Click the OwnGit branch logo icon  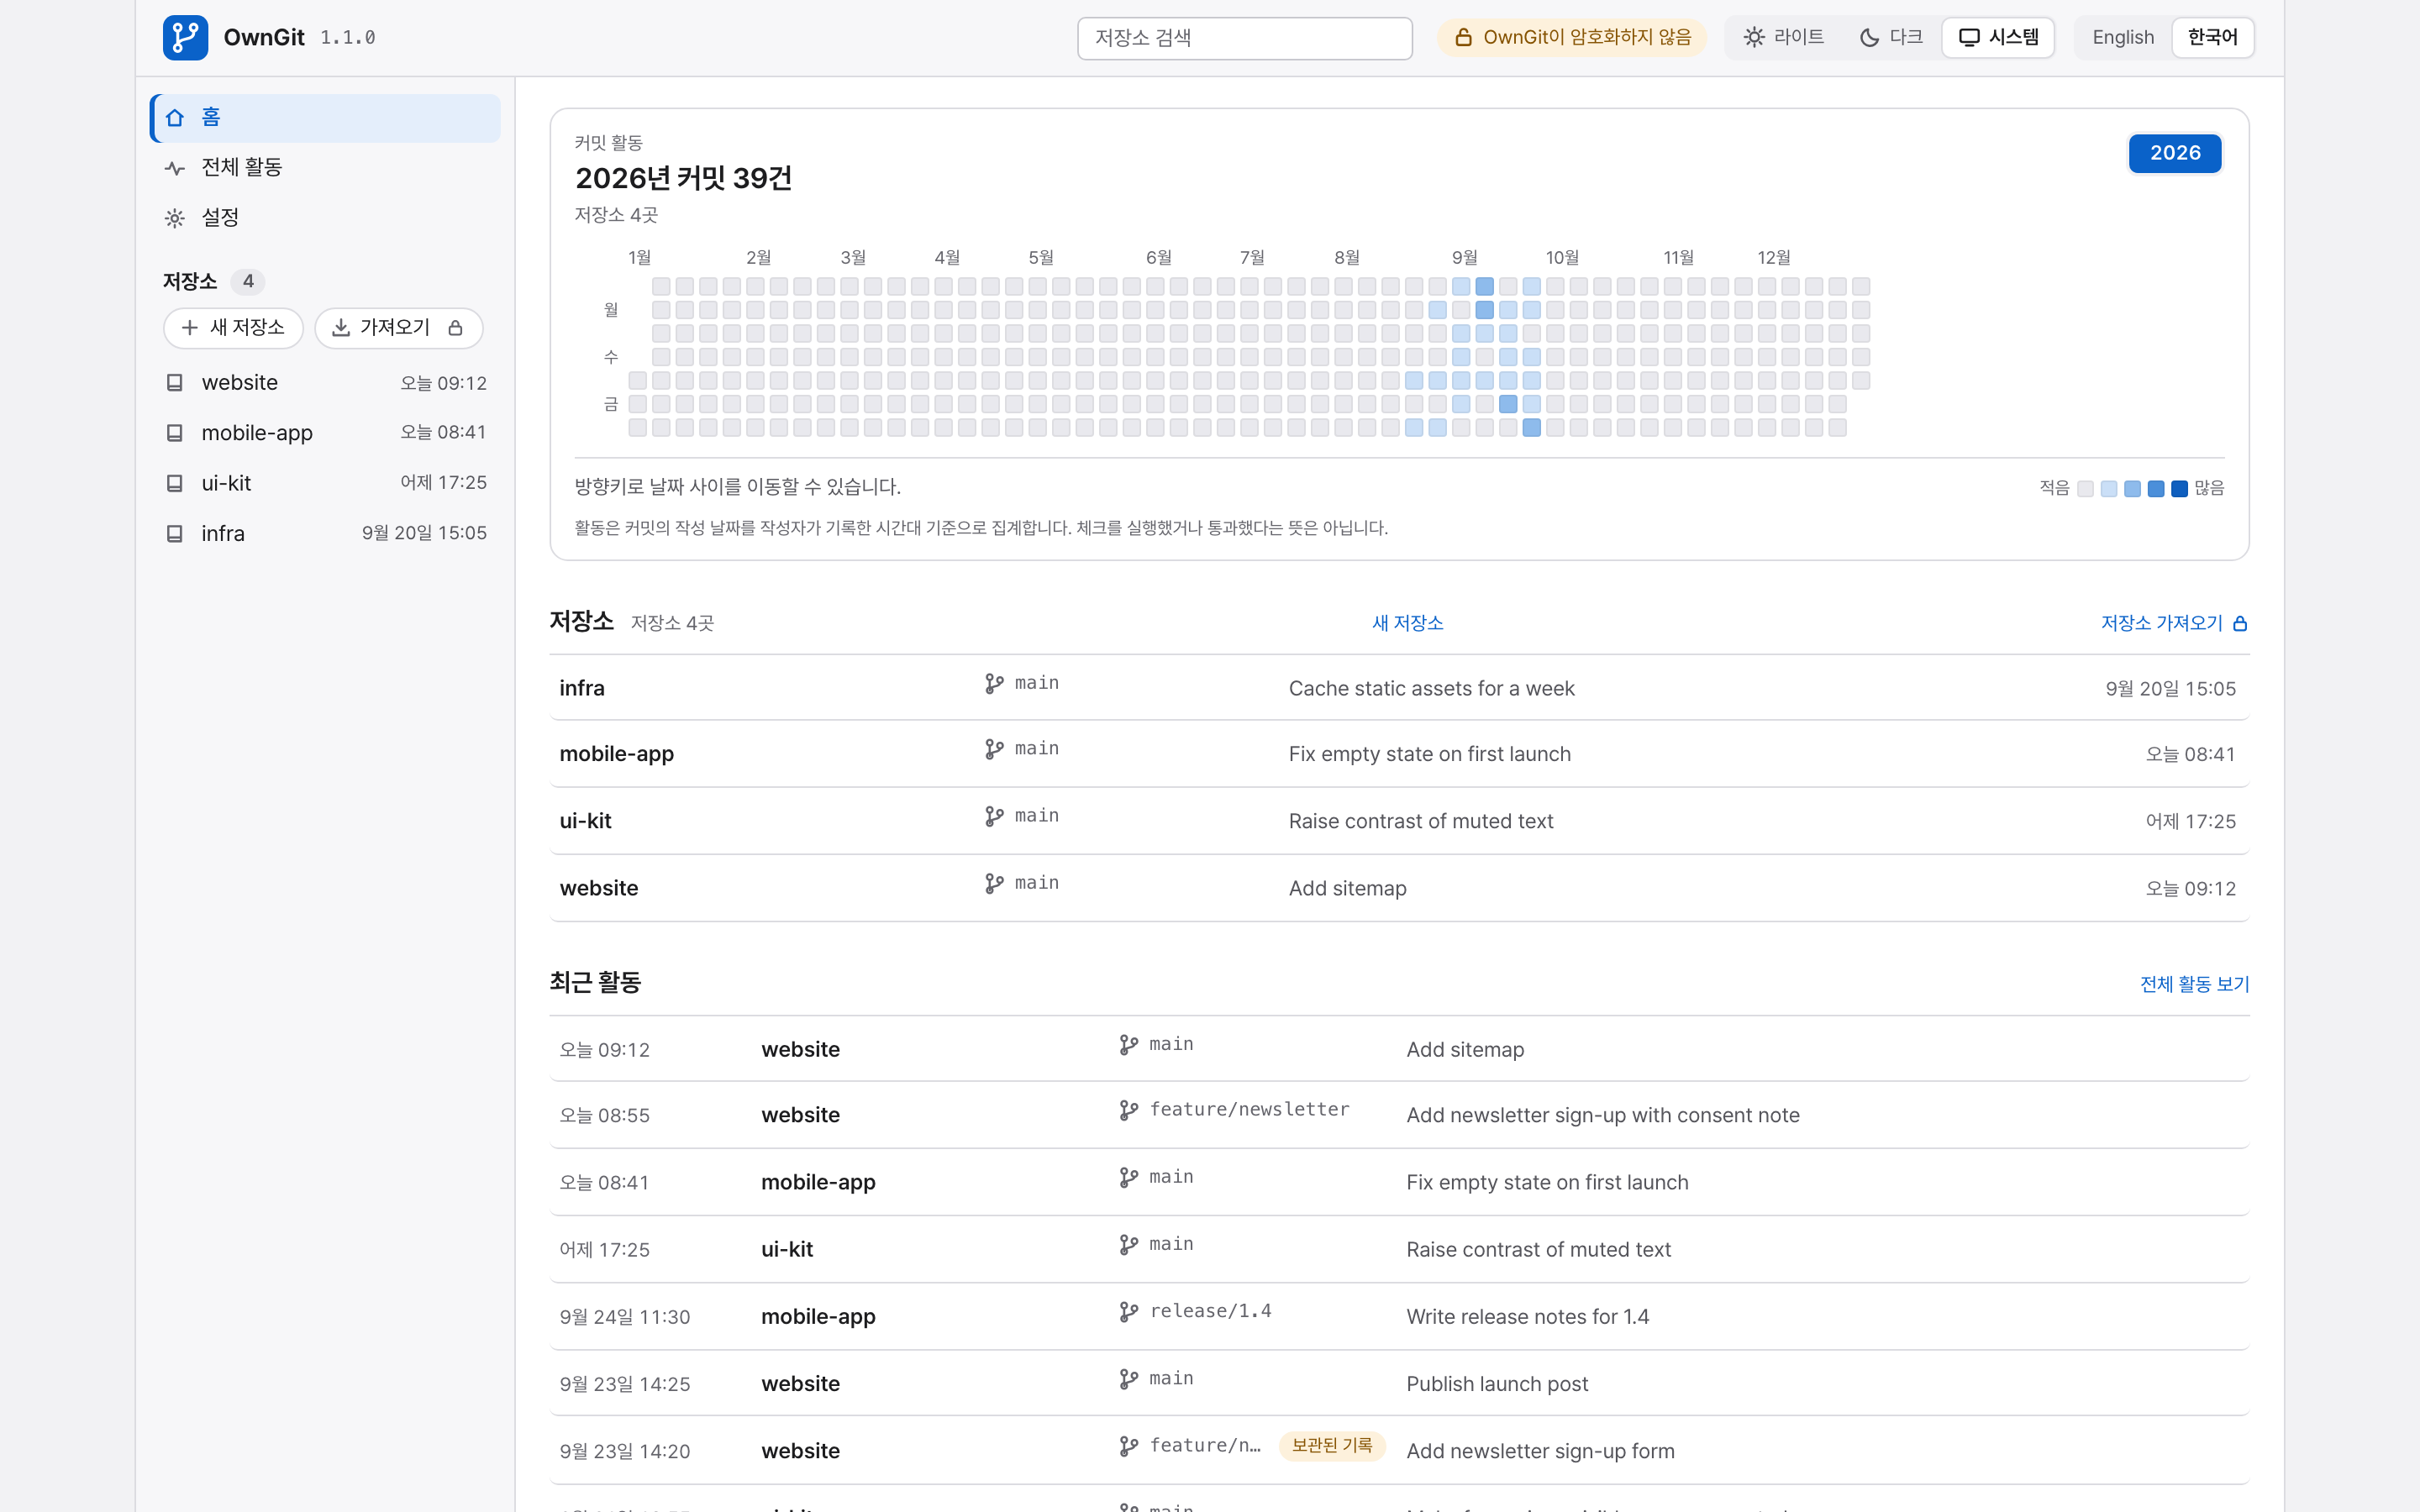click(185, 38)
